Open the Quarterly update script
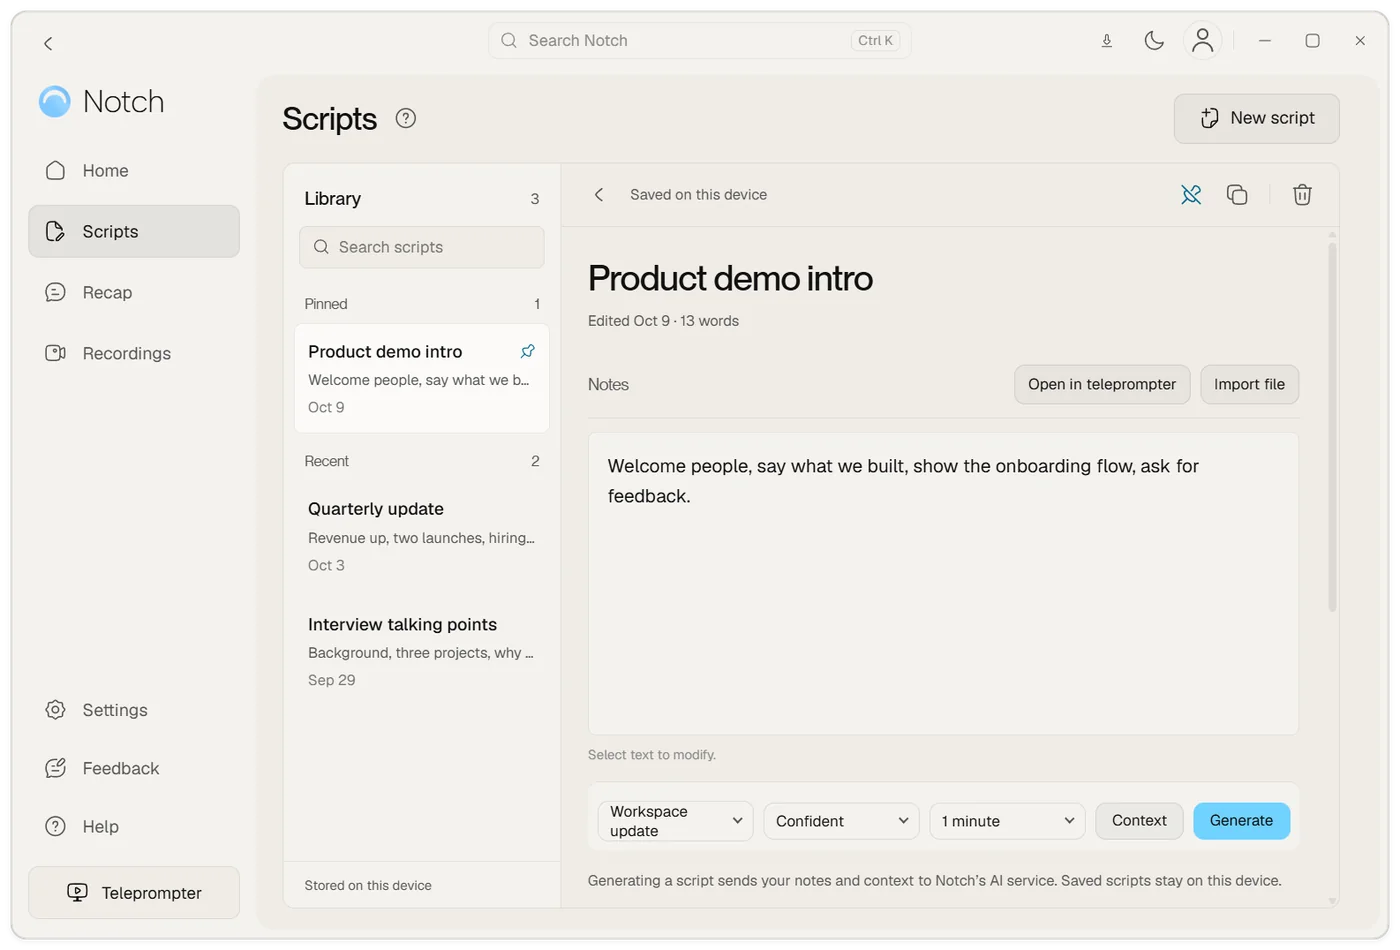This screenshot has height=950, width=1400. (421, 536)
